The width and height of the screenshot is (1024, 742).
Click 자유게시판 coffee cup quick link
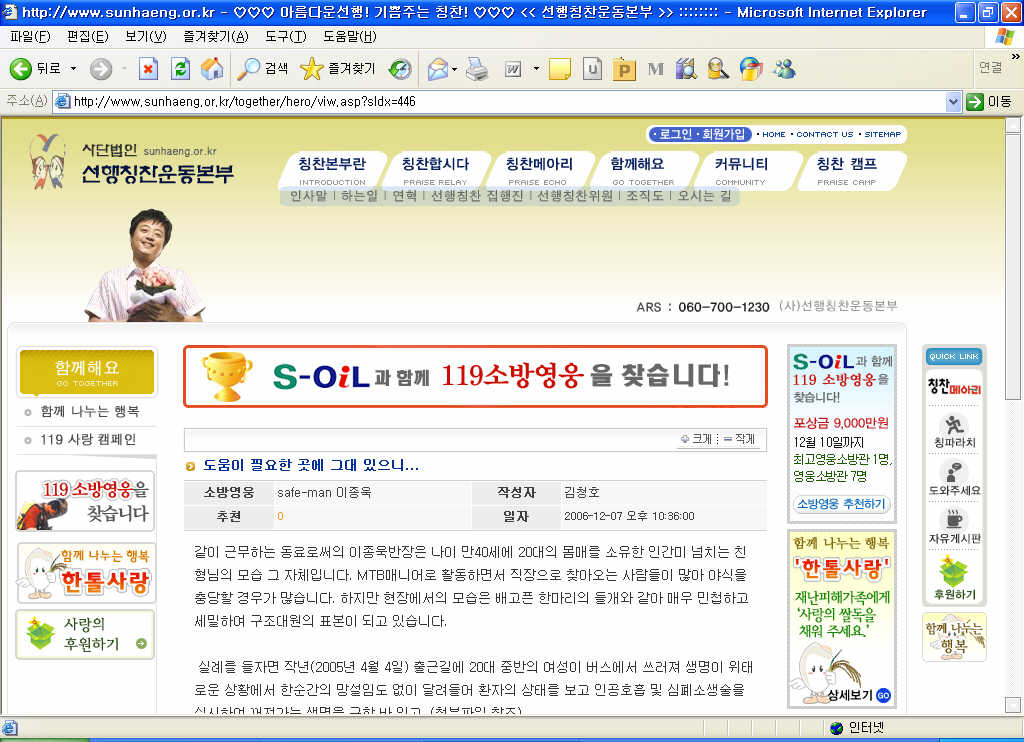(954, 526)
